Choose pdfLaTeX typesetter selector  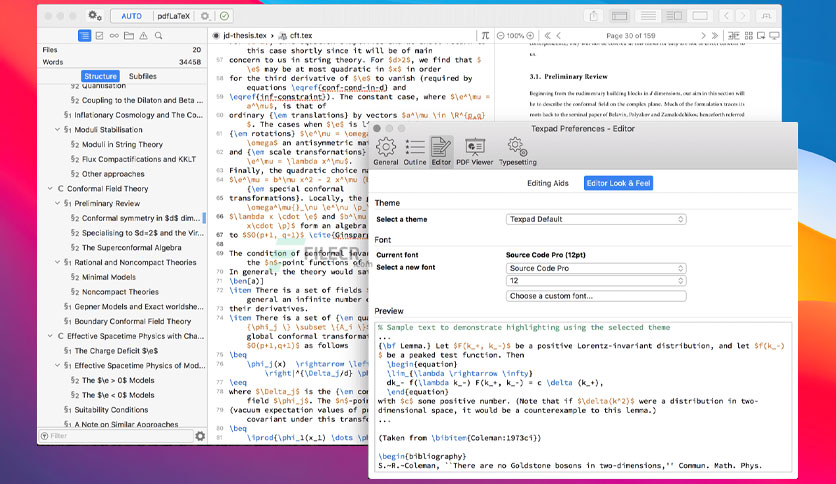[173, 16]
